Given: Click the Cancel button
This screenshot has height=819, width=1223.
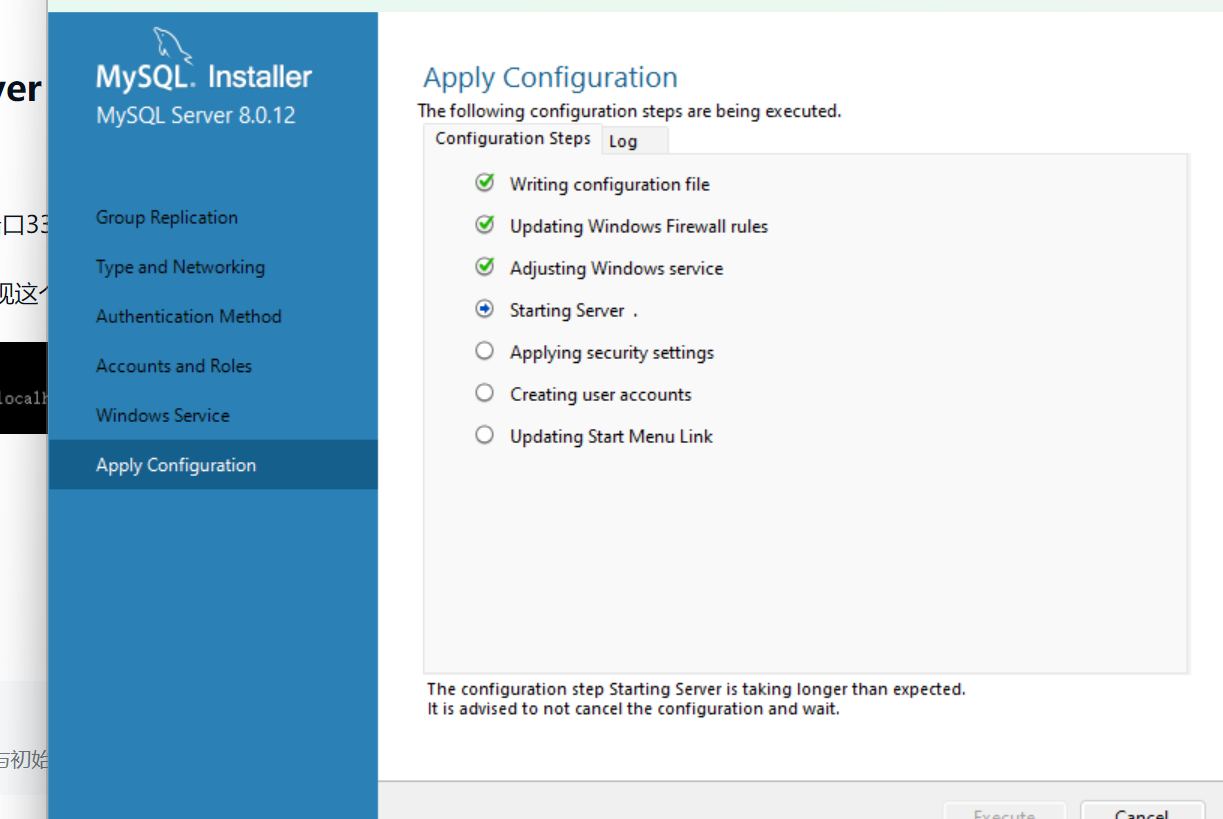Looking at the screenshot, I should 1141,811.
